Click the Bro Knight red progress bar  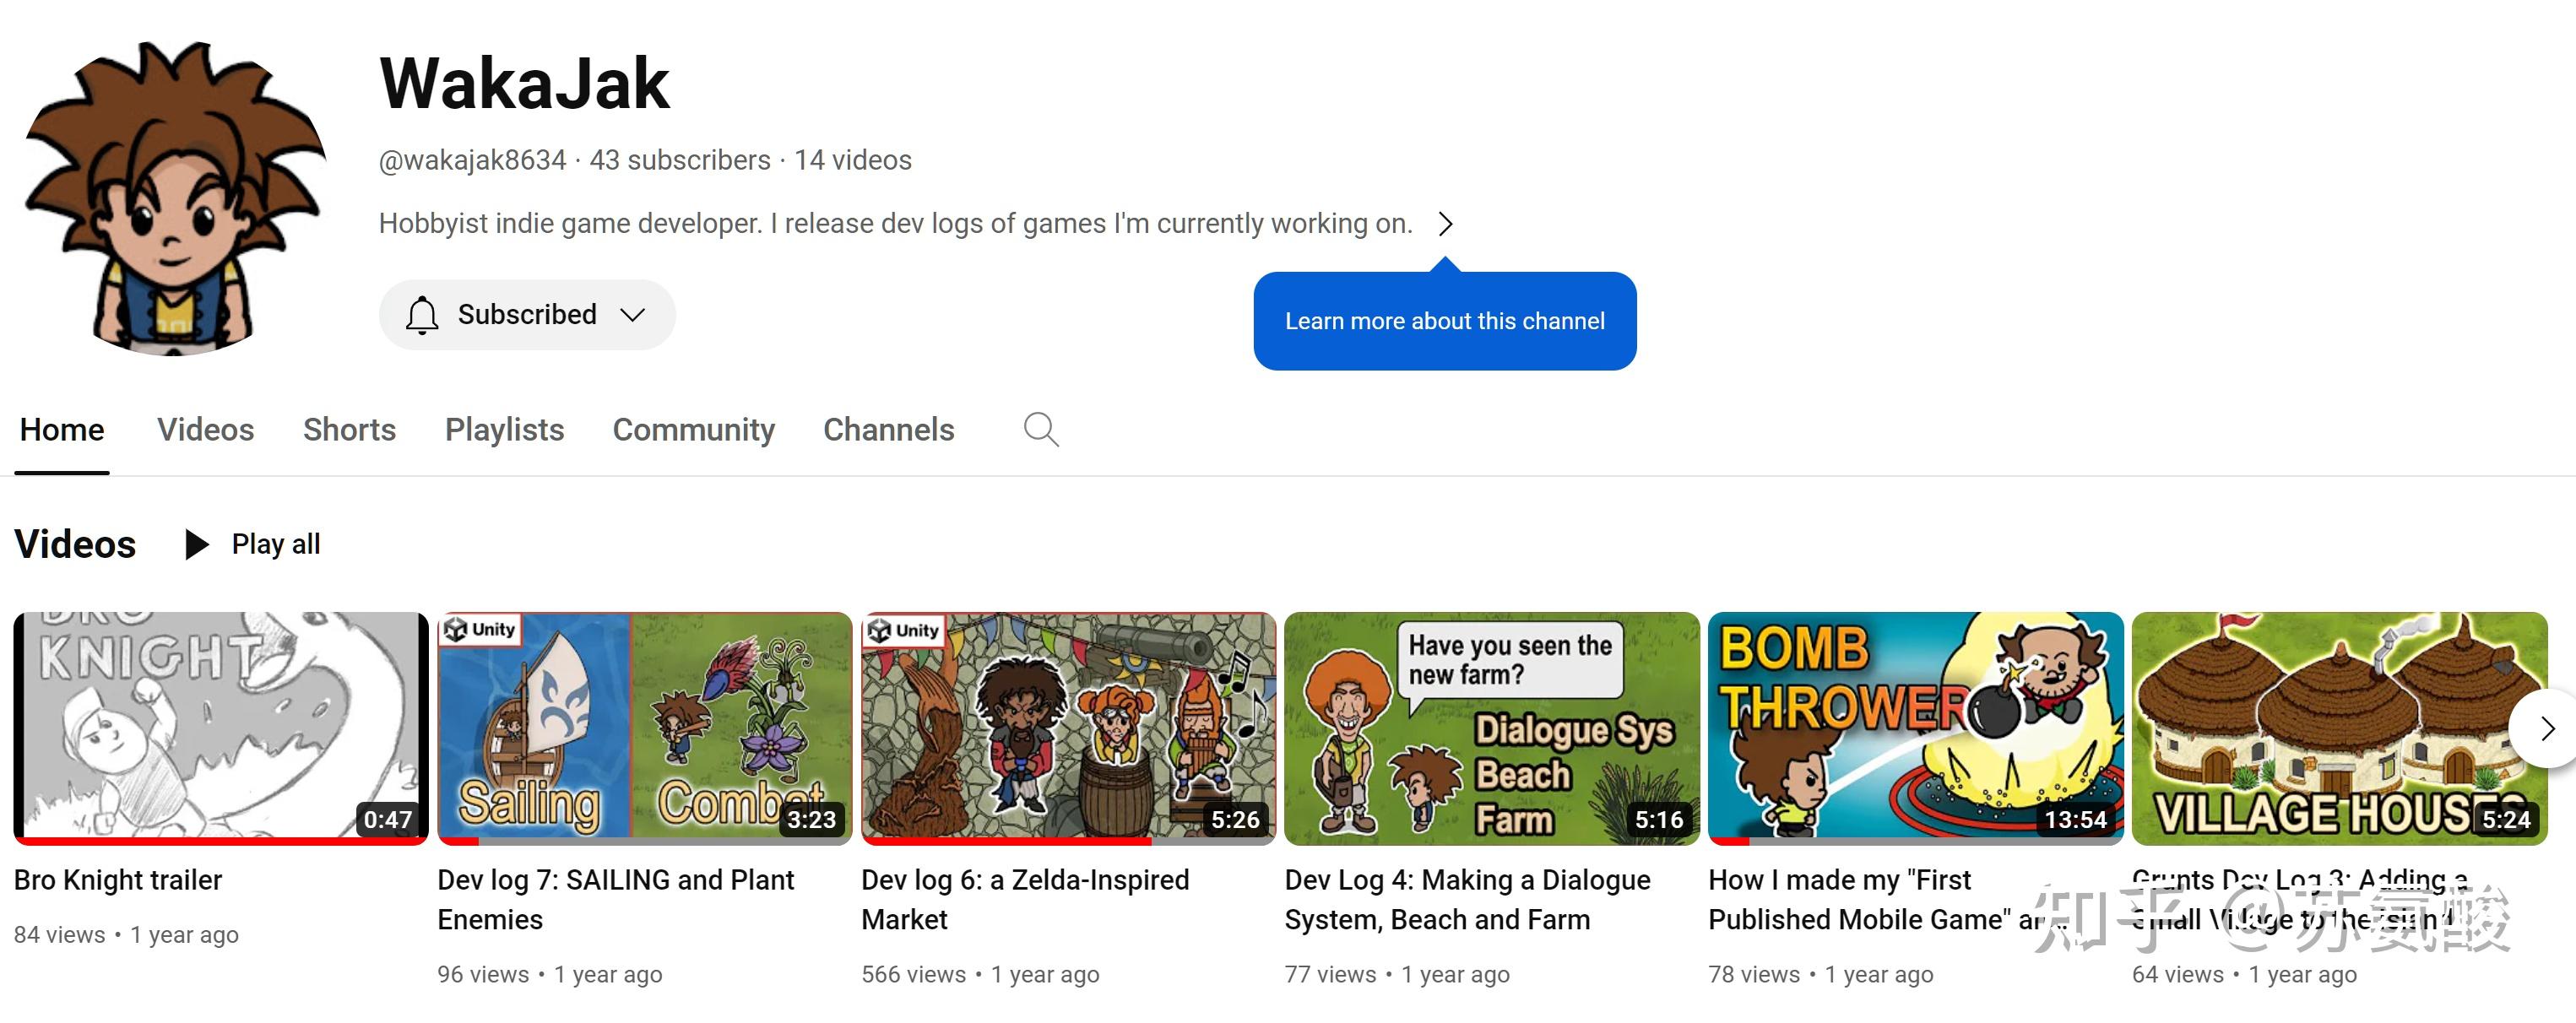(221, 841)
